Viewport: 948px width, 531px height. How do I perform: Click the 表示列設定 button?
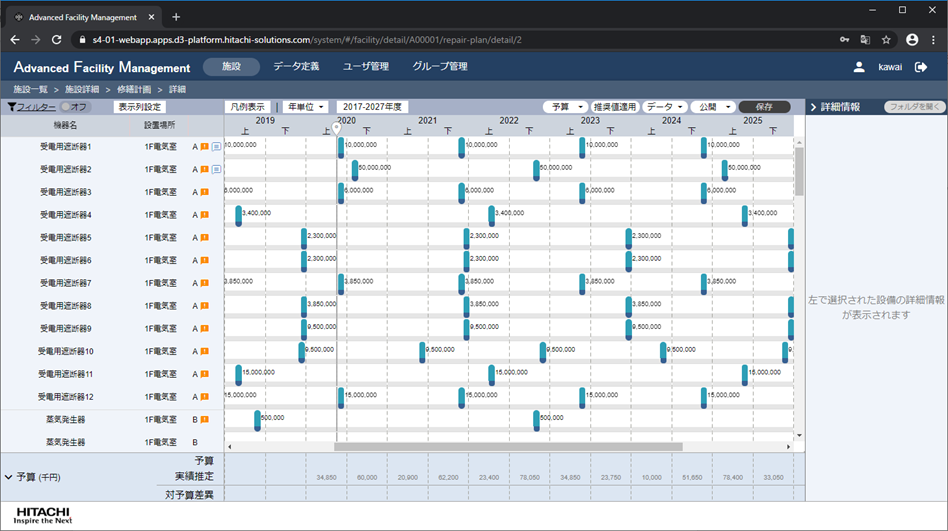(x=139, y=107)
